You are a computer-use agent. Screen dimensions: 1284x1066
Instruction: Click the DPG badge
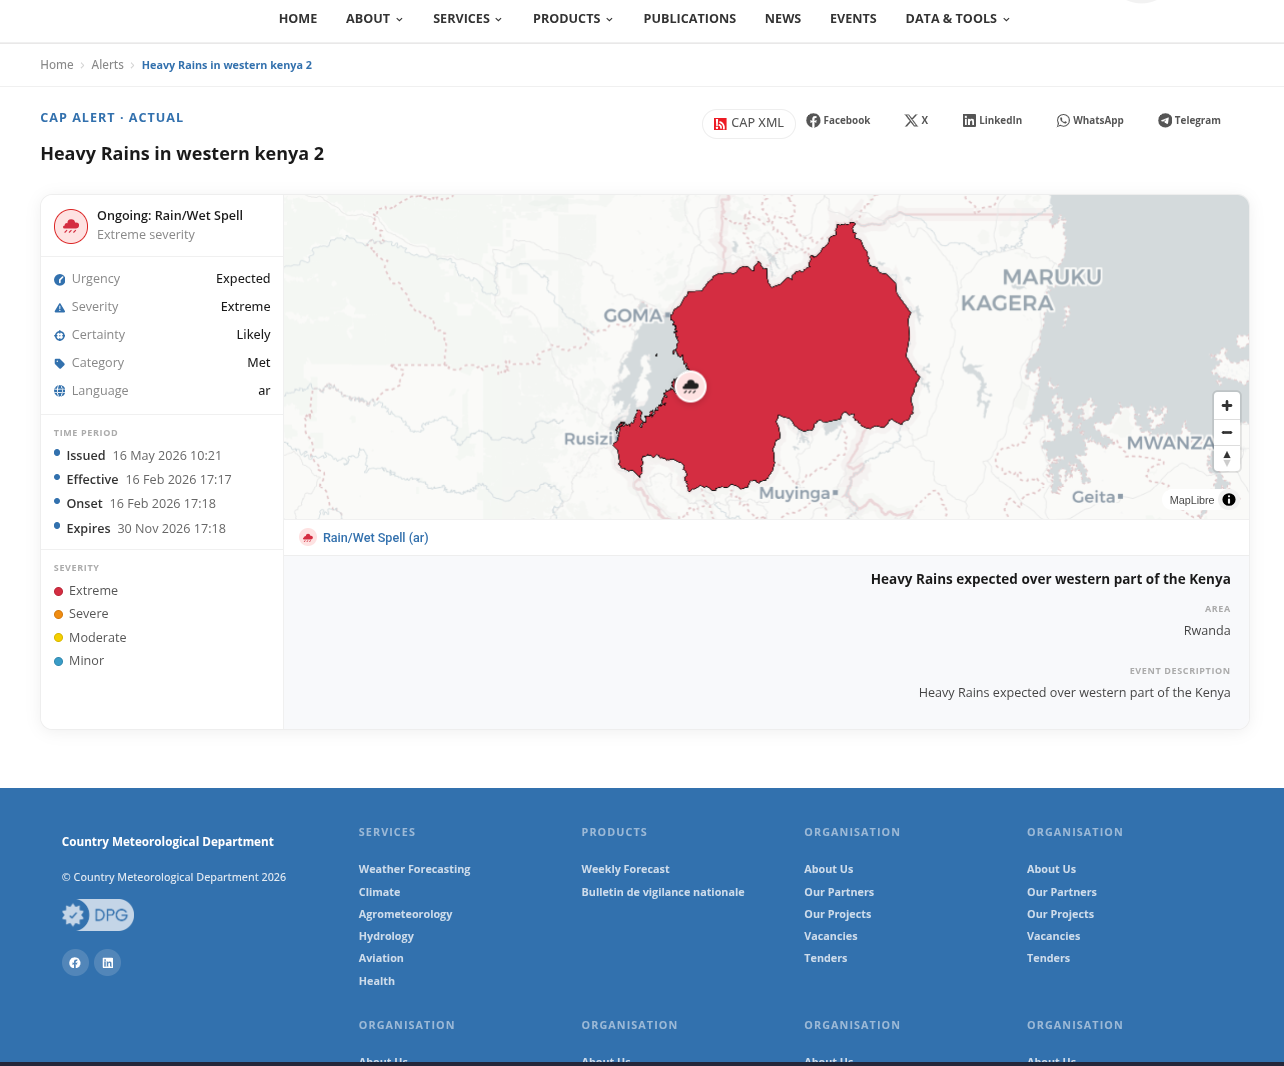click(98, 915)
